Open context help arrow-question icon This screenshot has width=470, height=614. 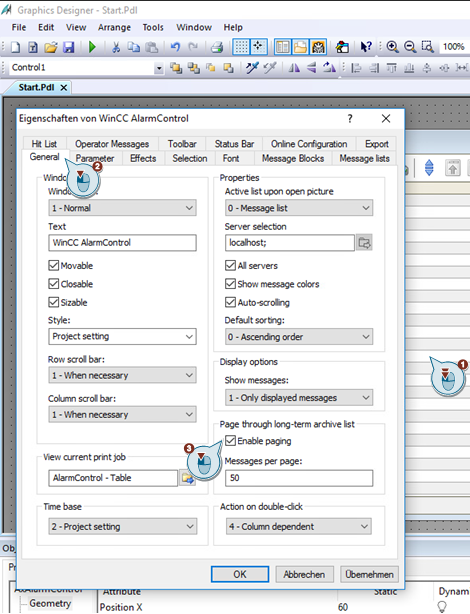[x=366, y=47]
